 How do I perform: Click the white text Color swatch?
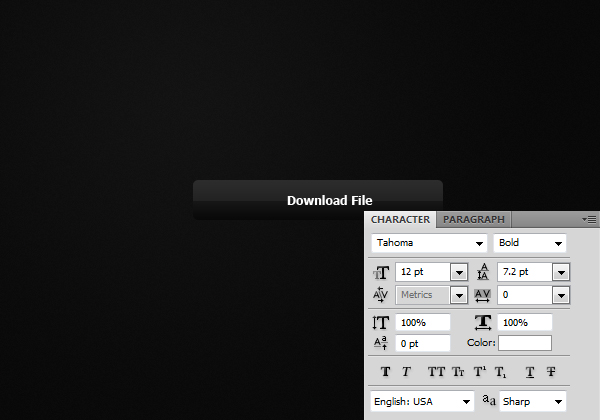(525, 343)
